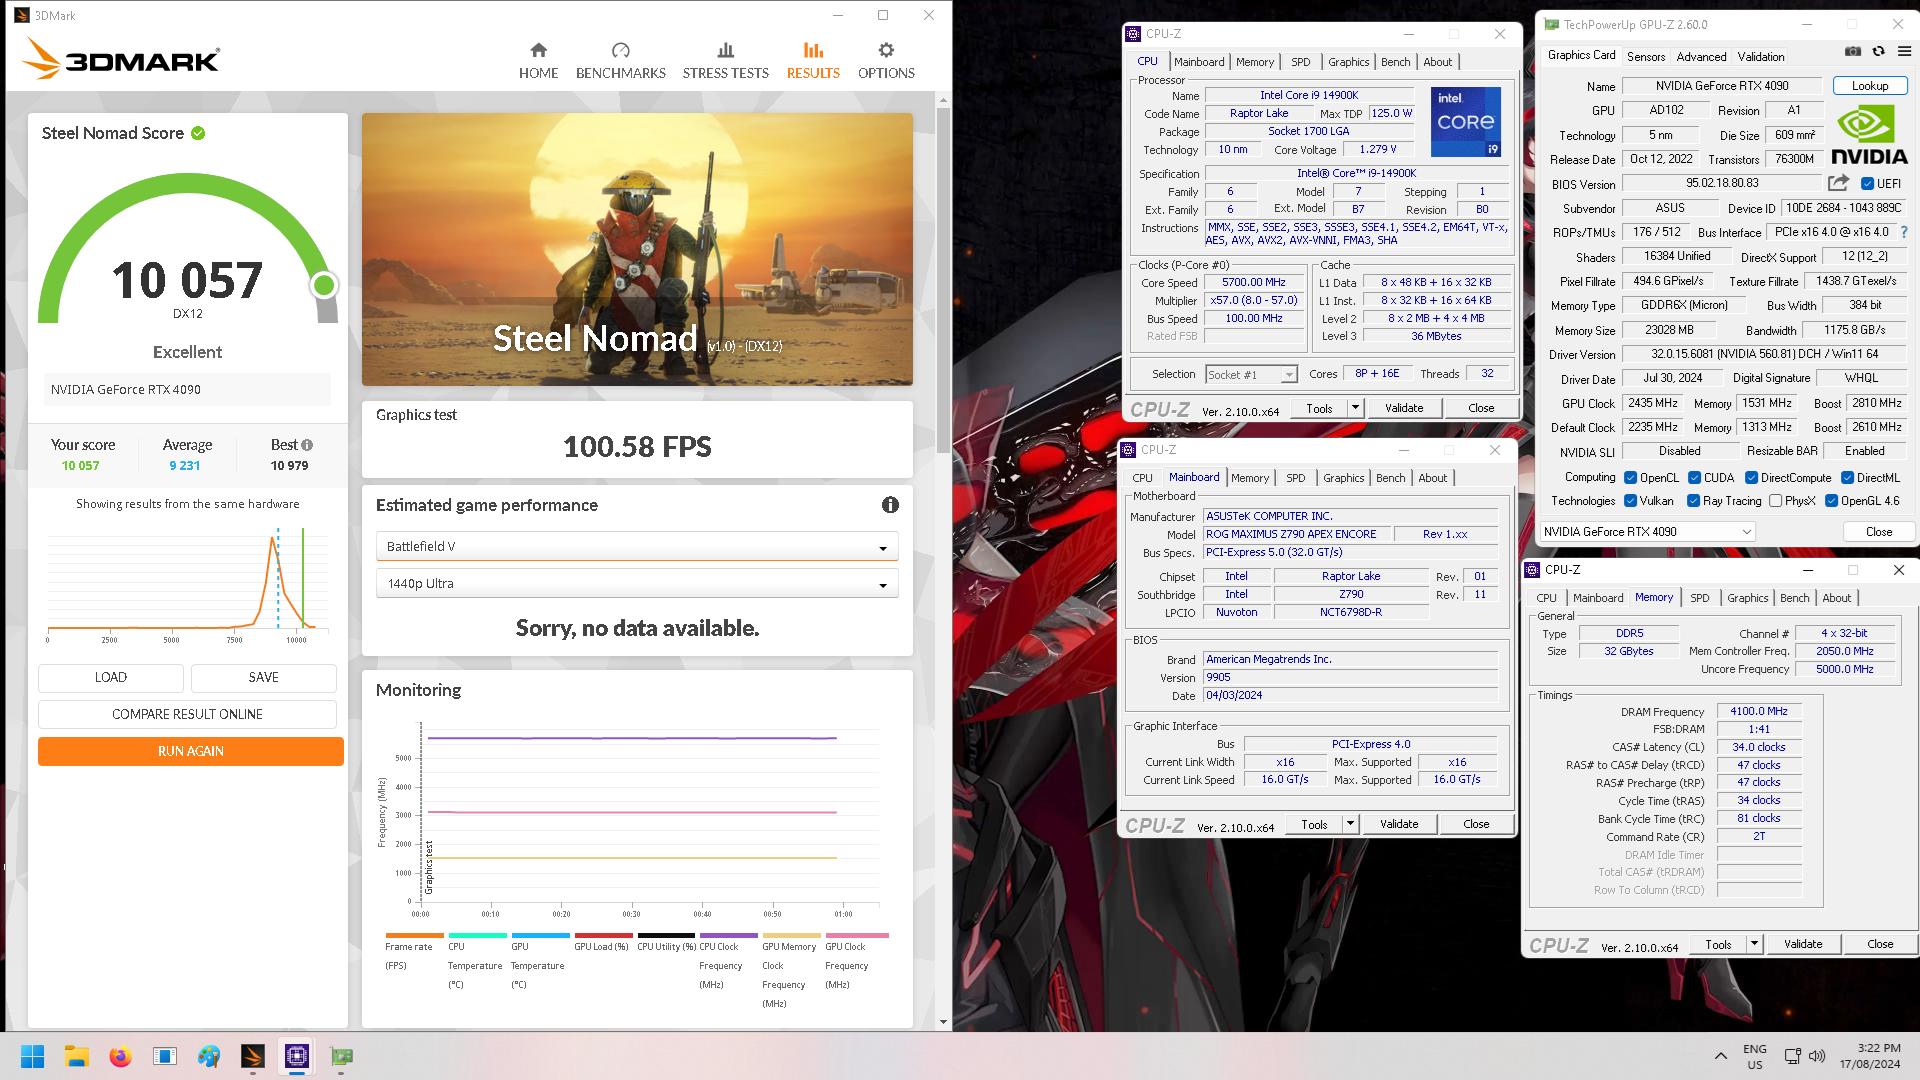Open ENG US language switcher
1920x1080 pixels.
(1754, 1057)
